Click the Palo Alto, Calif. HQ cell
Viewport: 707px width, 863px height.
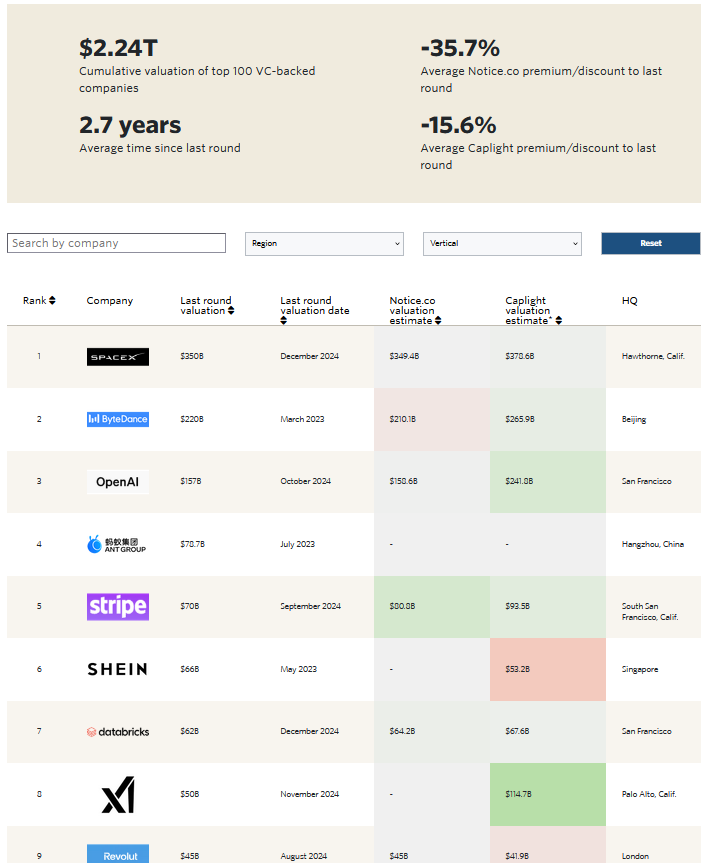click(649, 794)
